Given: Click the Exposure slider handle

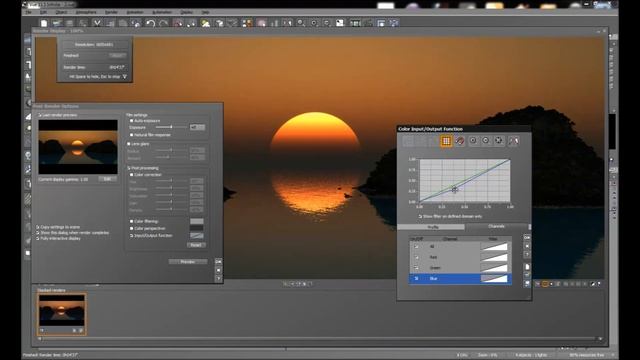Looking at the screenshot, I should (x=171, y=127).
